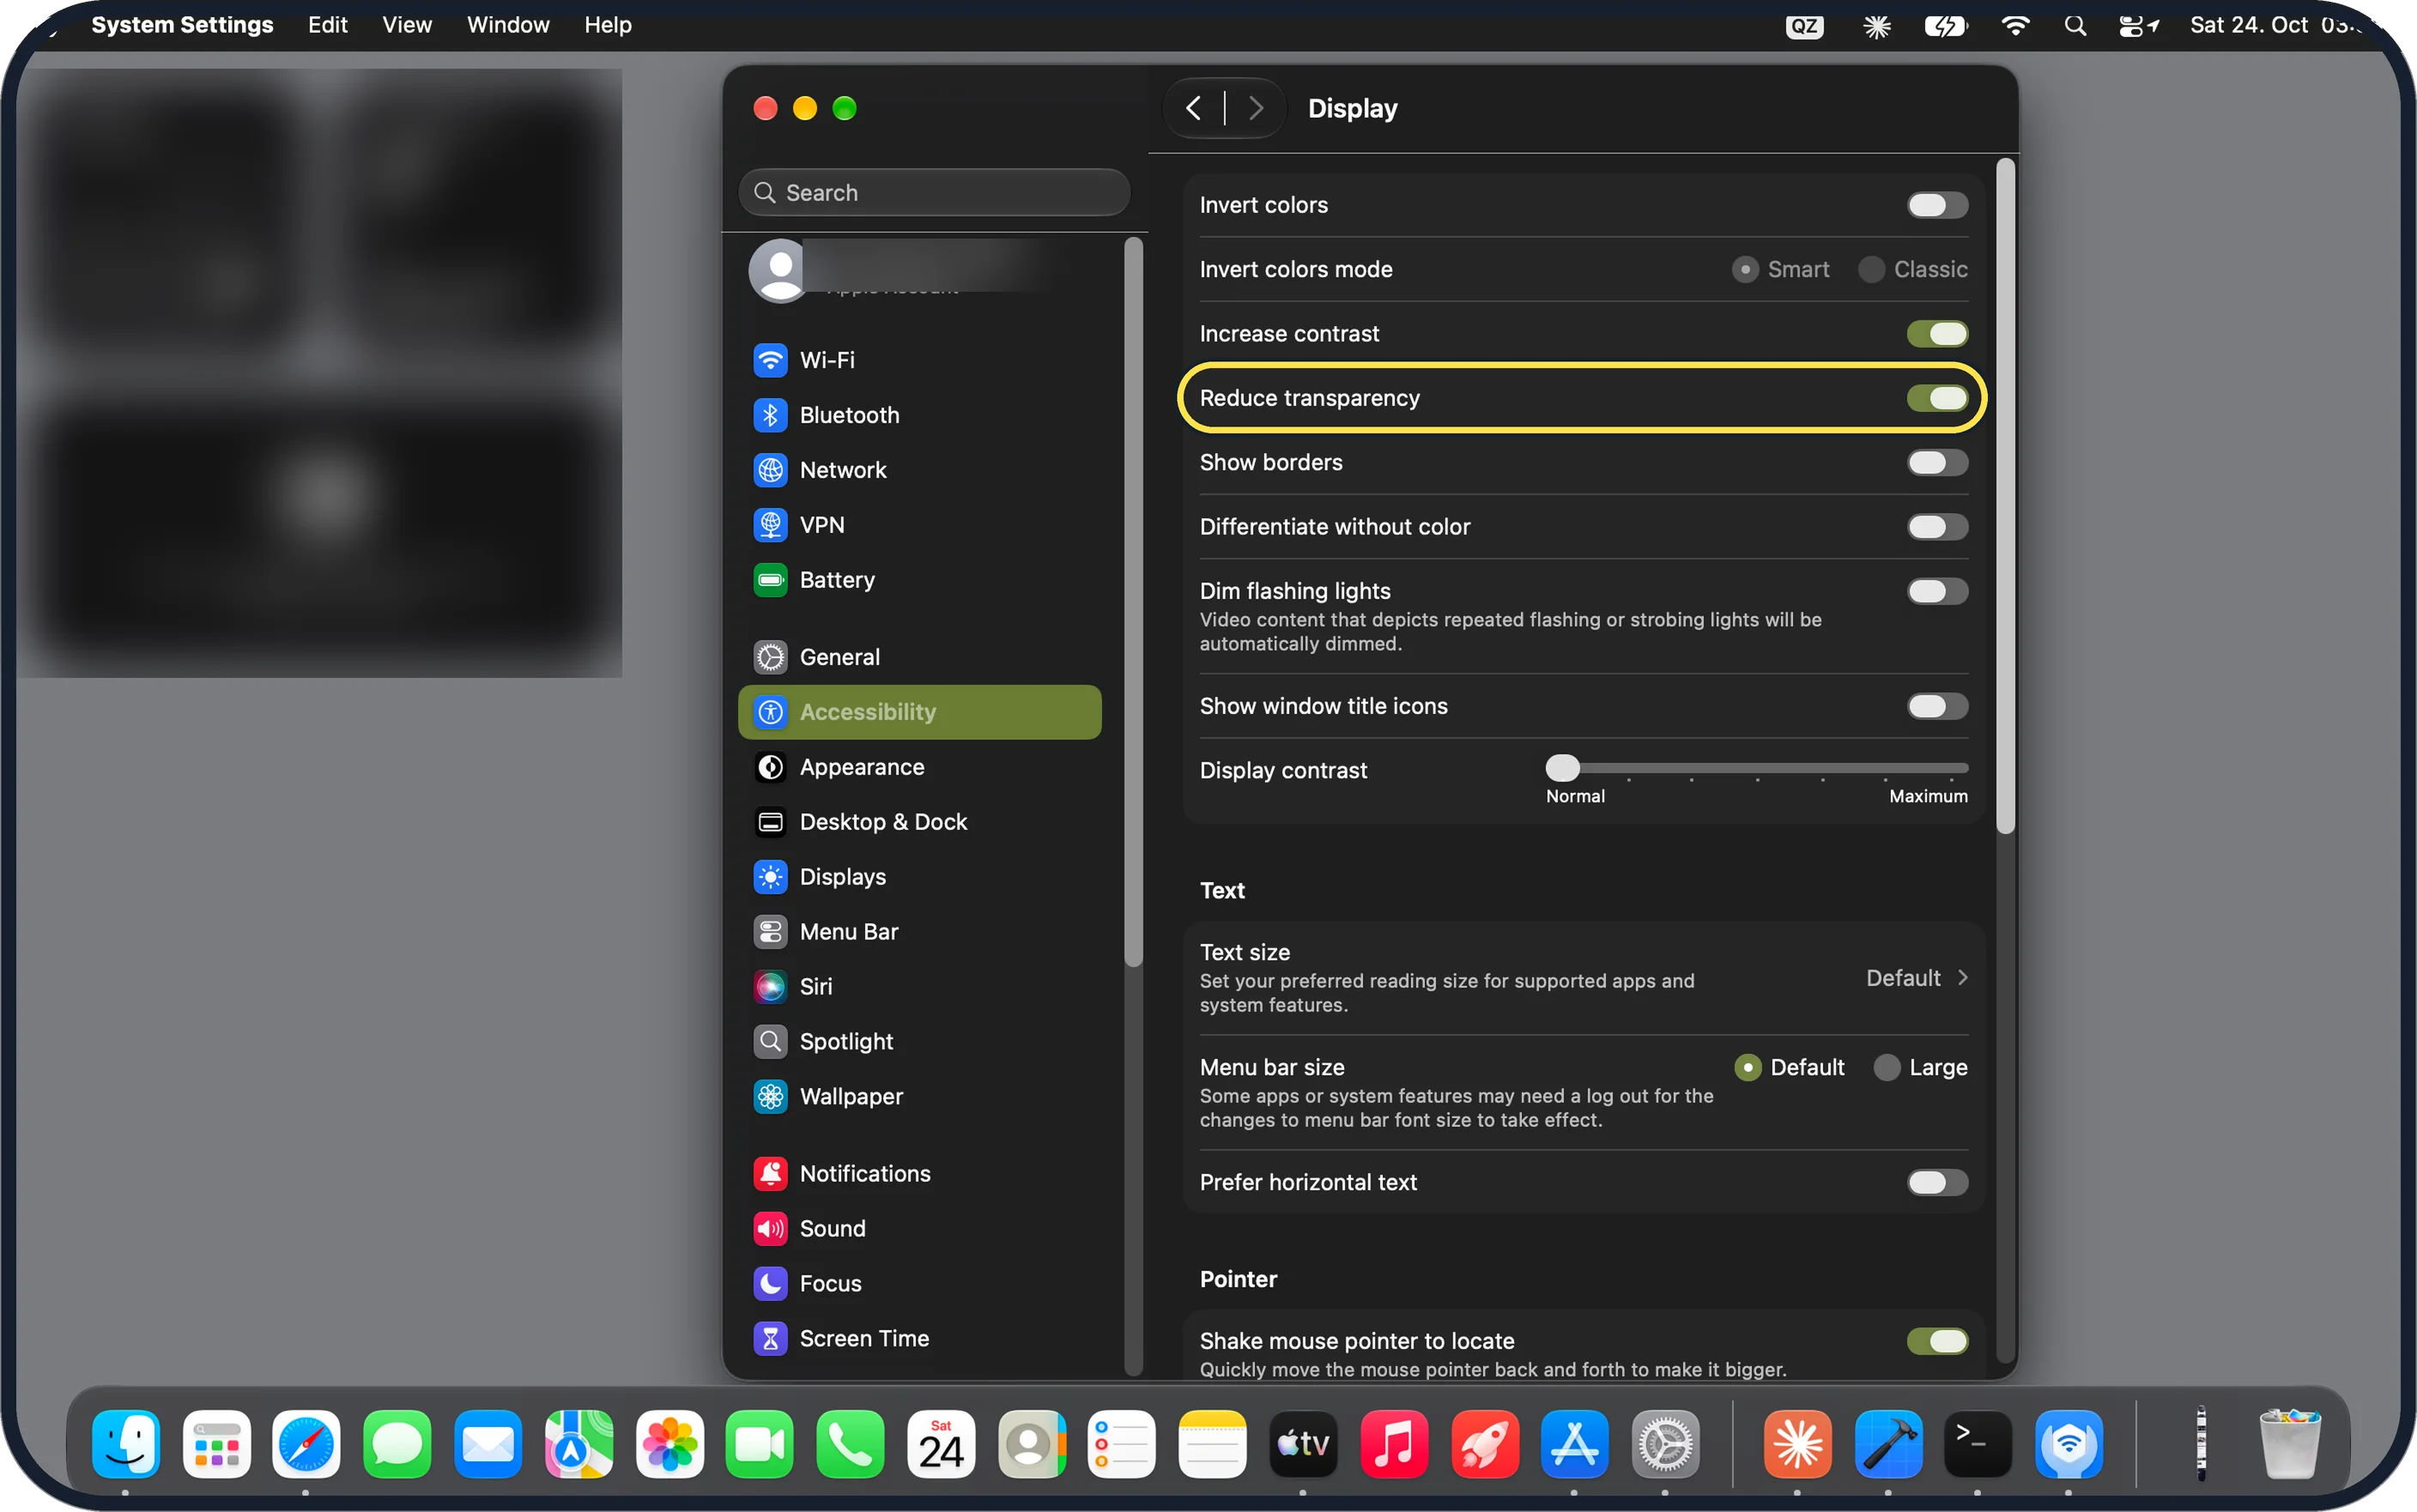Toggle Invert colors switch
2417x1512 pixels.
pos(1937,205)
